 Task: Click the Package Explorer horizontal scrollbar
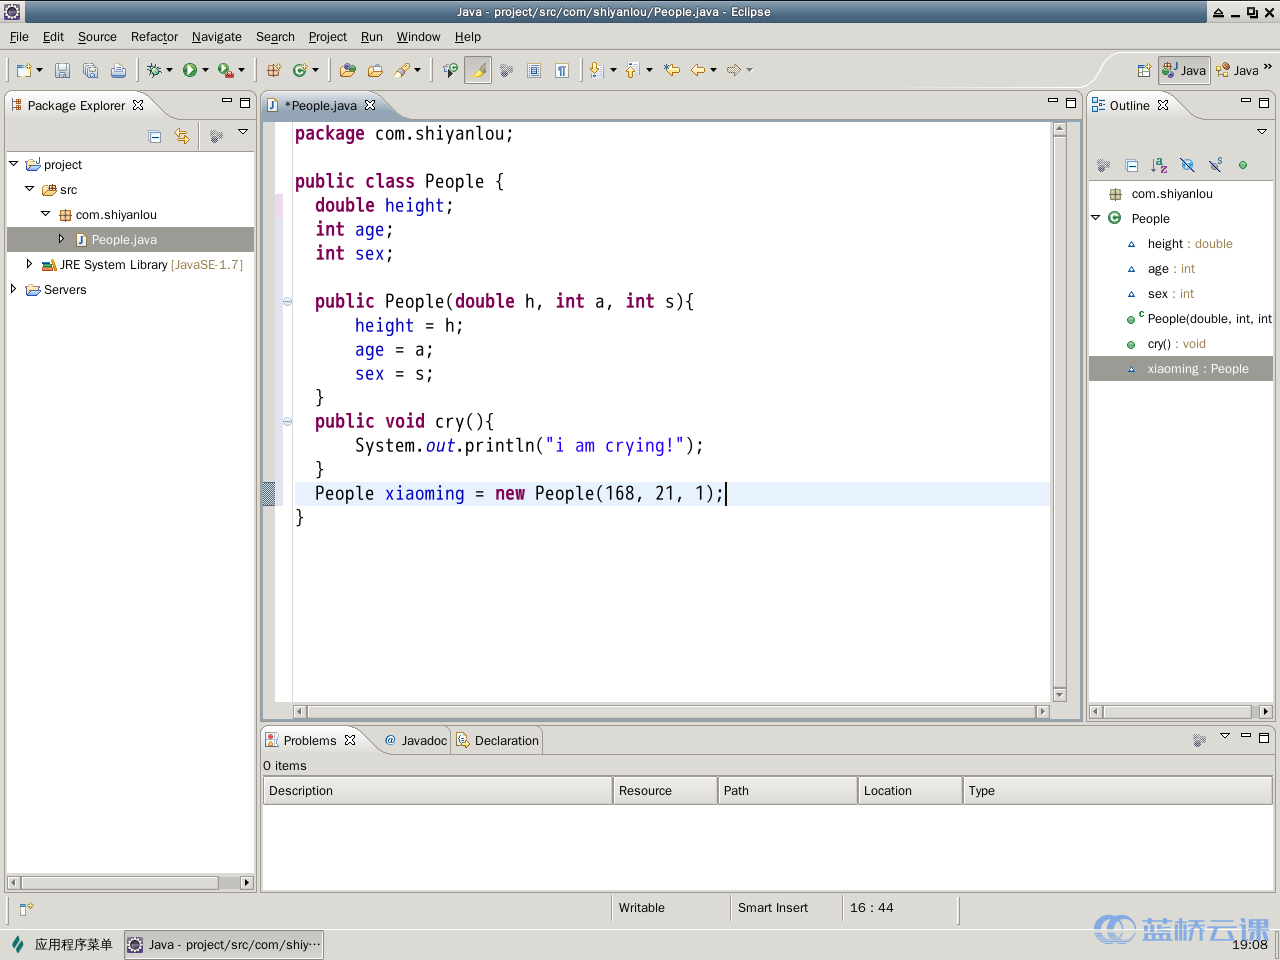tap(130, 883)
